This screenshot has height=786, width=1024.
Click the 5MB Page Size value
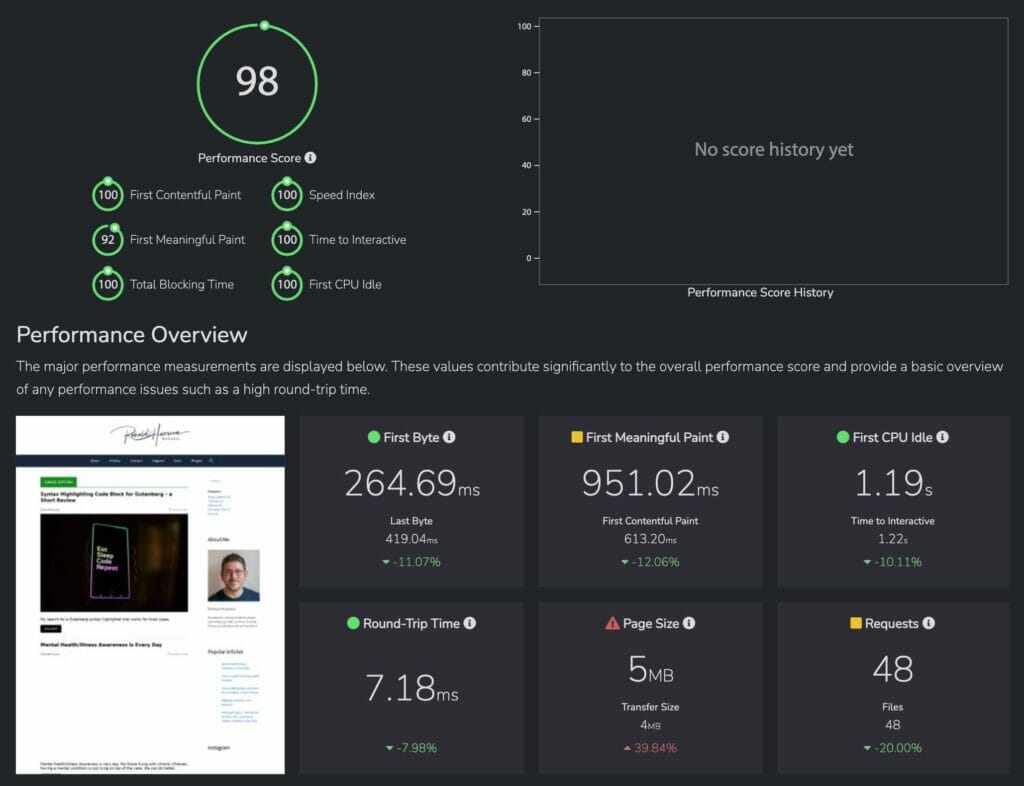click(x=650, y=669)
